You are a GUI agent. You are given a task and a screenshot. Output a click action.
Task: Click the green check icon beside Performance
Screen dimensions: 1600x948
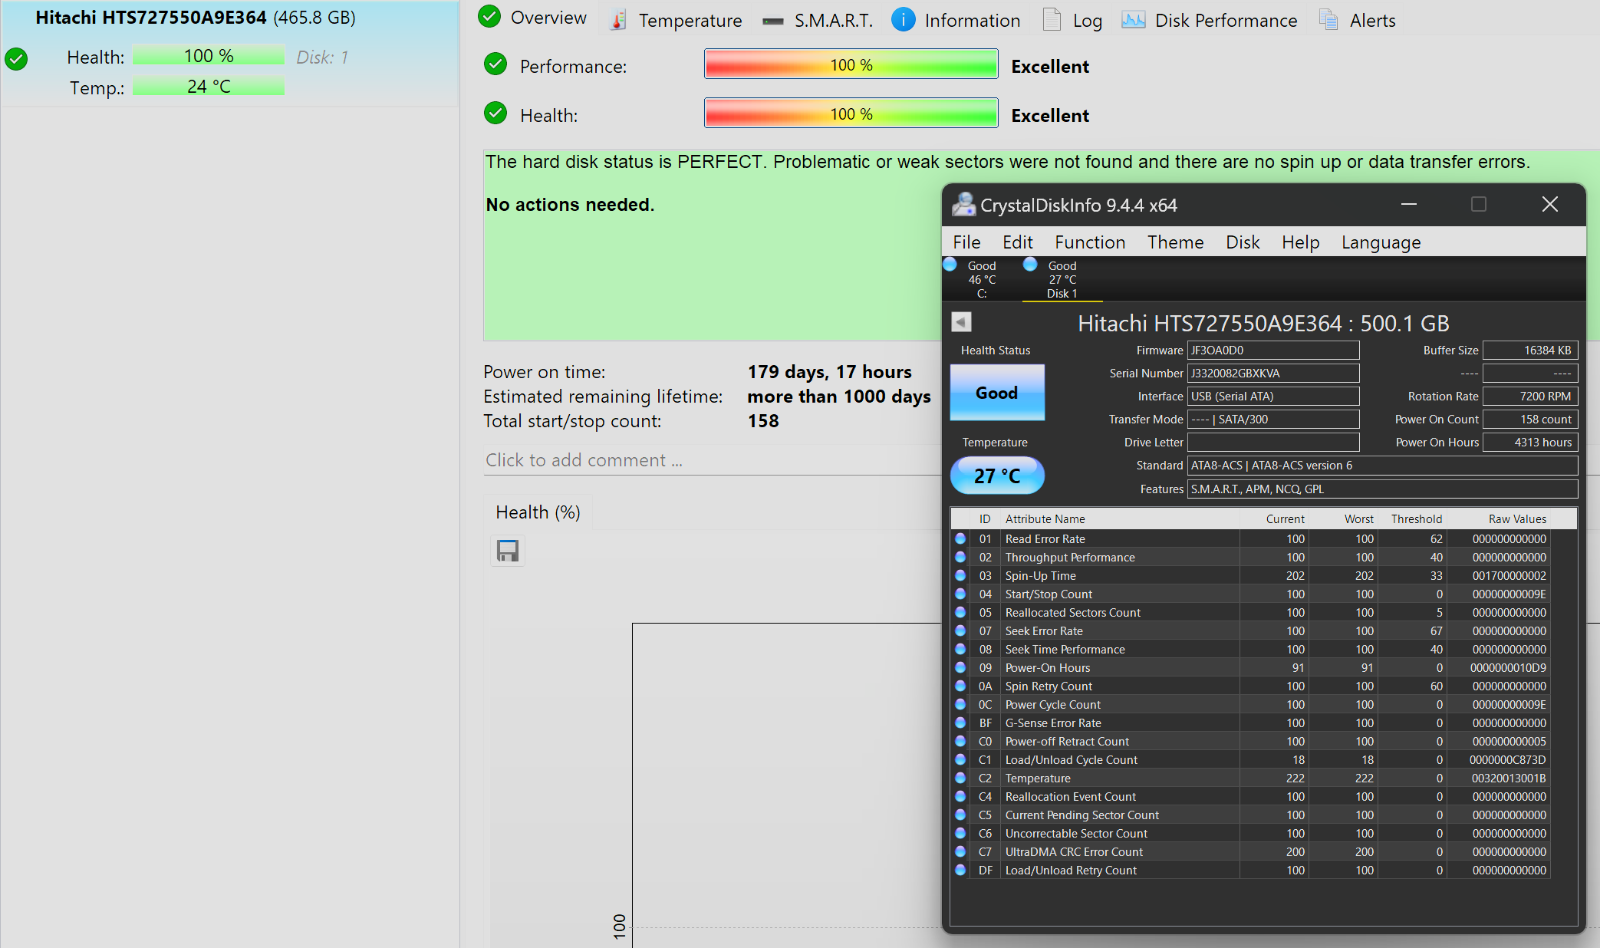[495, 64]
